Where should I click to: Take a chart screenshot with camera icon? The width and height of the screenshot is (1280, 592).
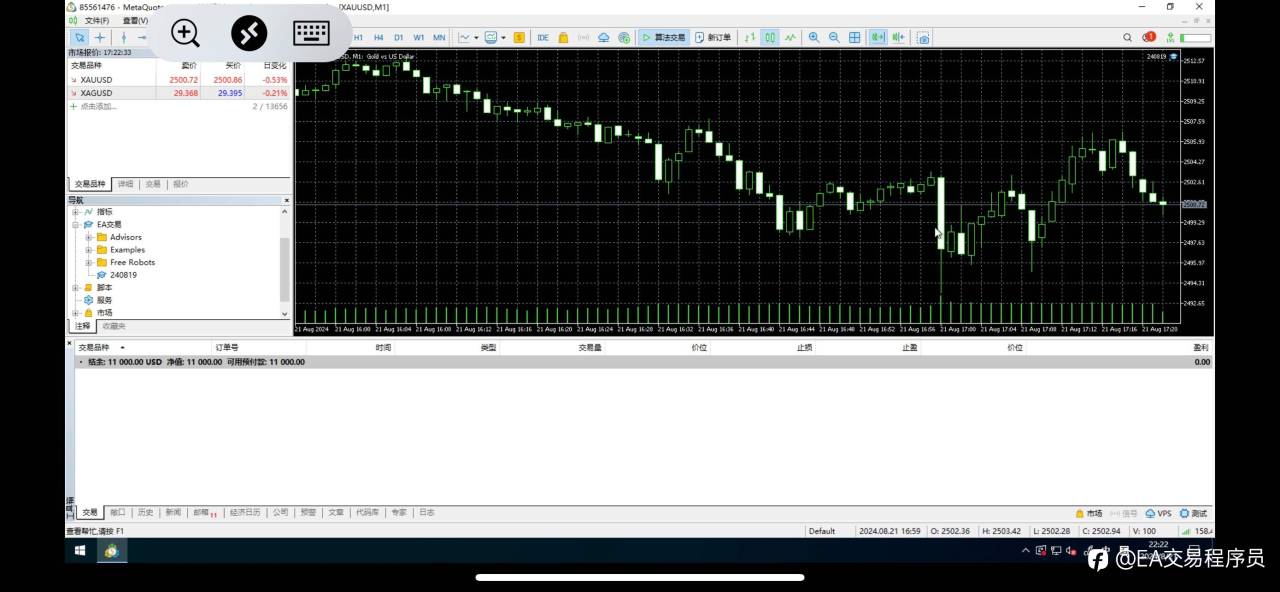point(923,37)
